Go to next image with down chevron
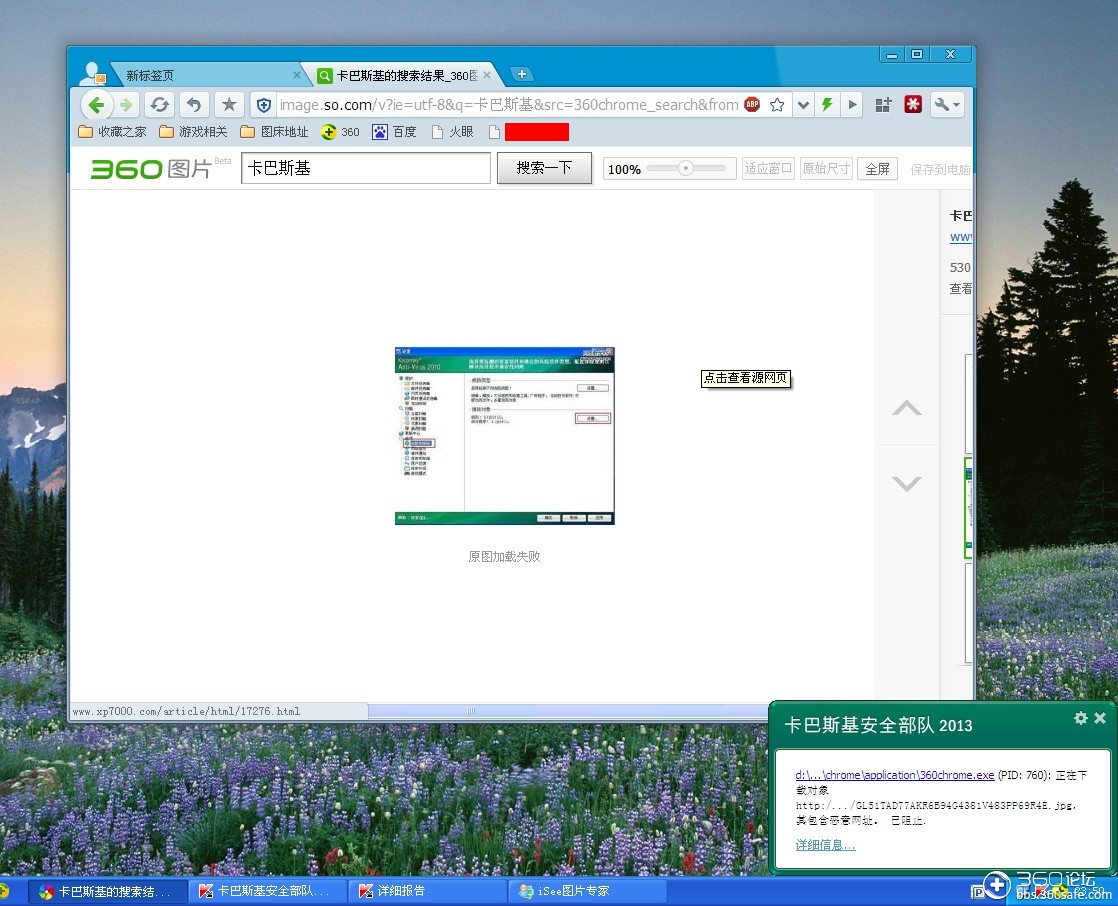1118x906 pixels. tap(907, 483)
